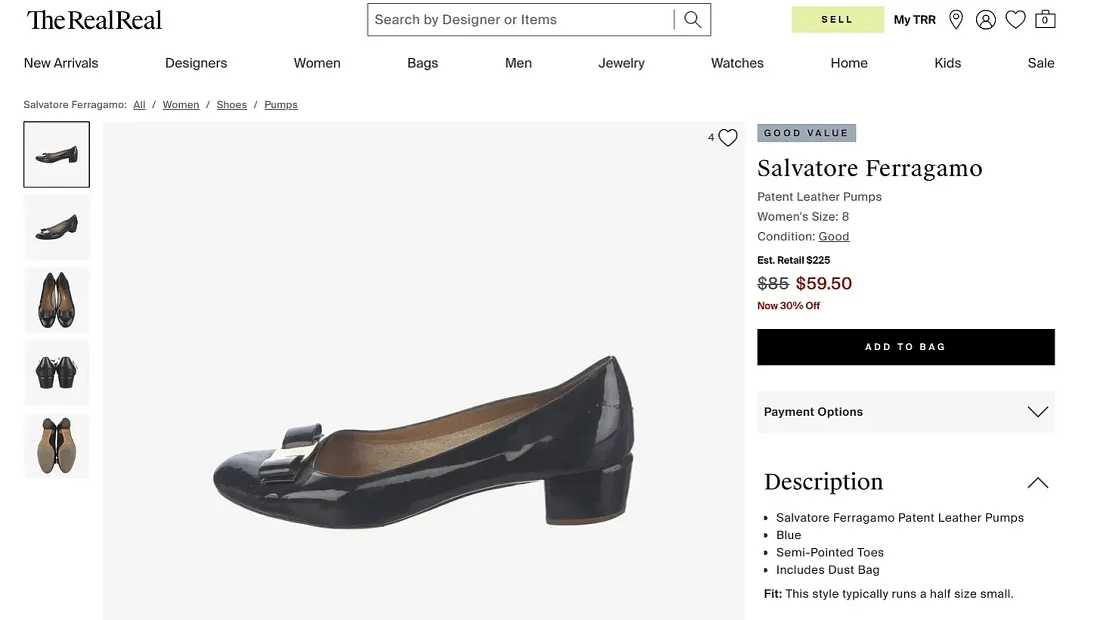The image size is (1100, 620).
Task: Open the Home menu
Action: pyautogui.click(x=849, y=63)
